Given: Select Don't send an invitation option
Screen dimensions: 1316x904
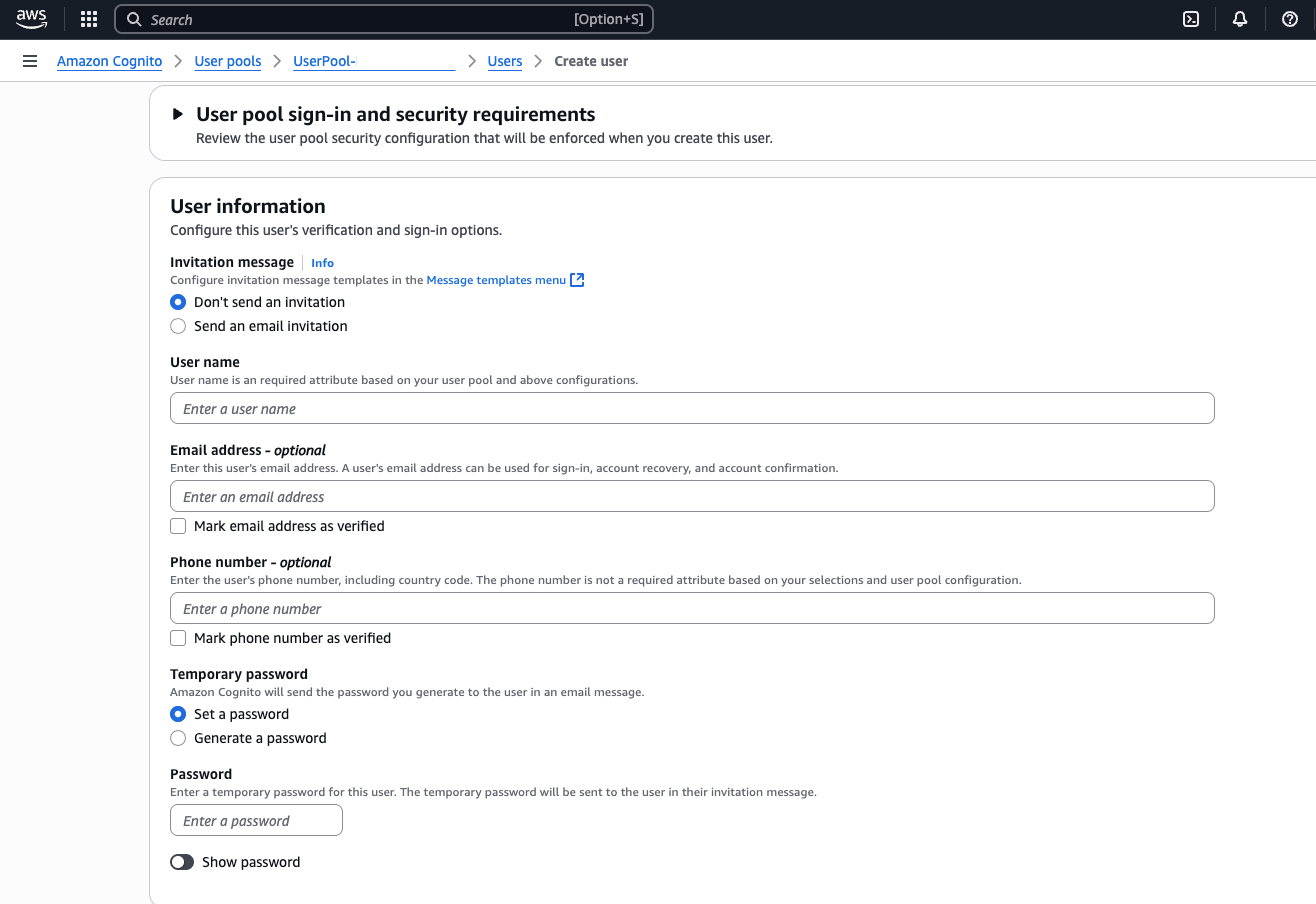Looking at the screenshot, I should pos(178,302).
